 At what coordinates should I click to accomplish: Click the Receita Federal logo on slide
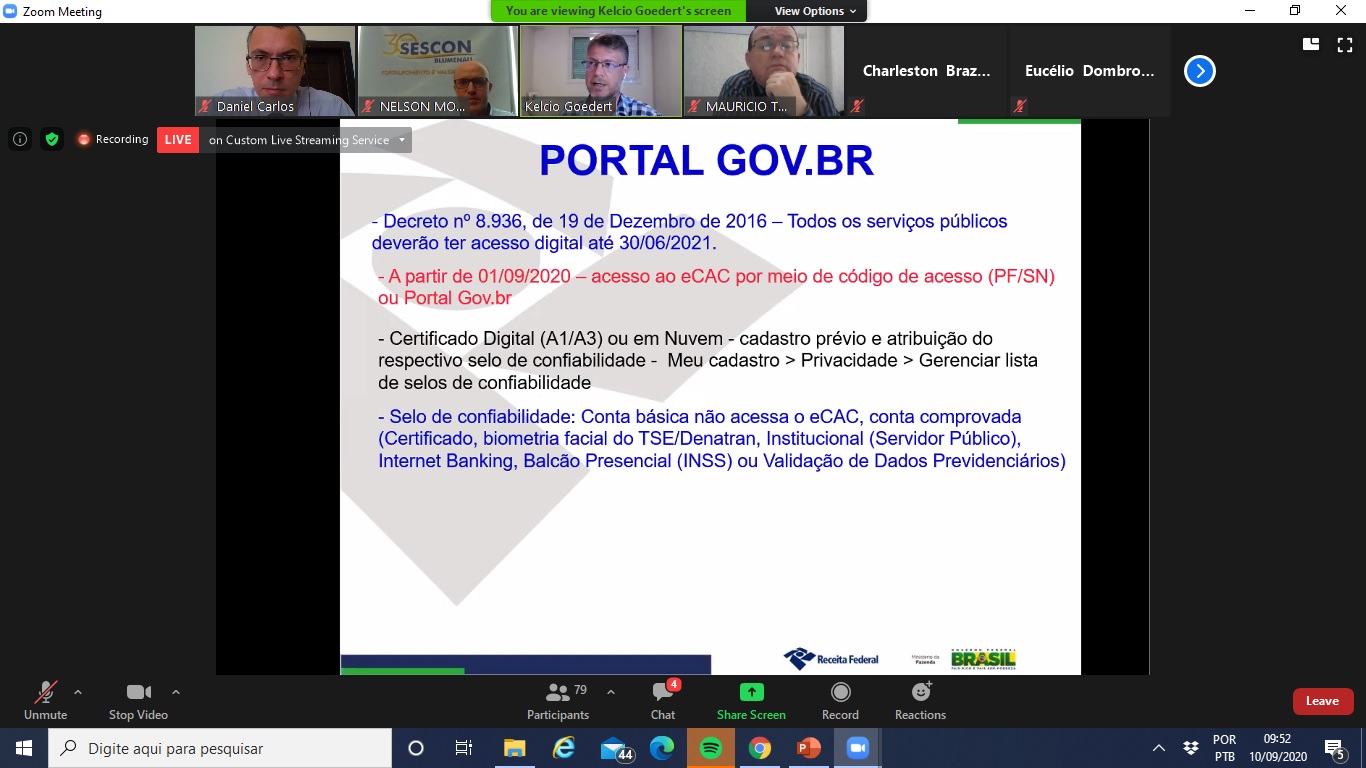(831, 659)
